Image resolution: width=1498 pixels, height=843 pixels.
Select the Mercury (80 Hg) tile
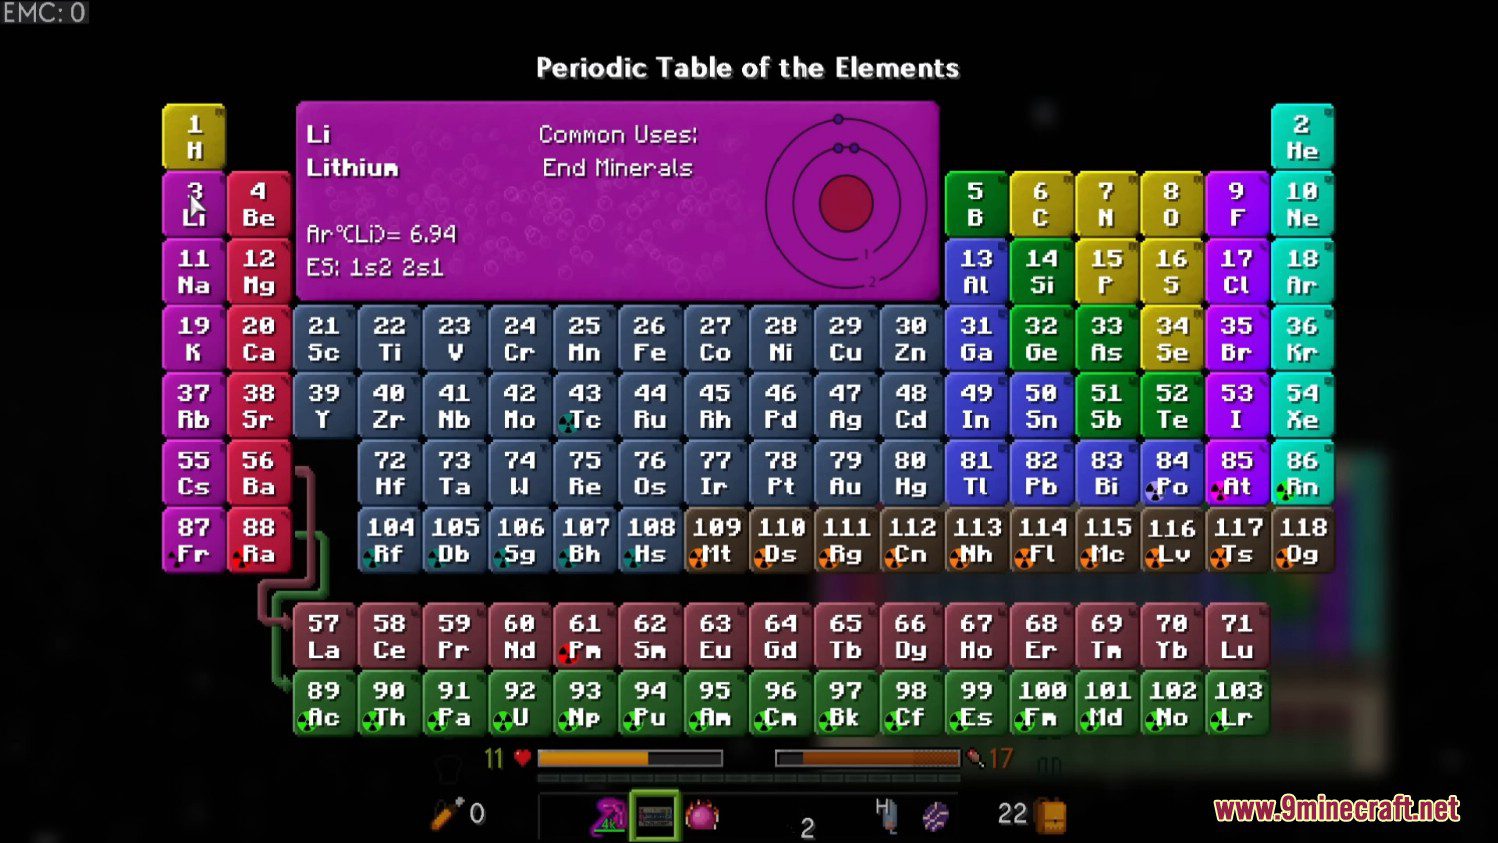click(911, 473)
